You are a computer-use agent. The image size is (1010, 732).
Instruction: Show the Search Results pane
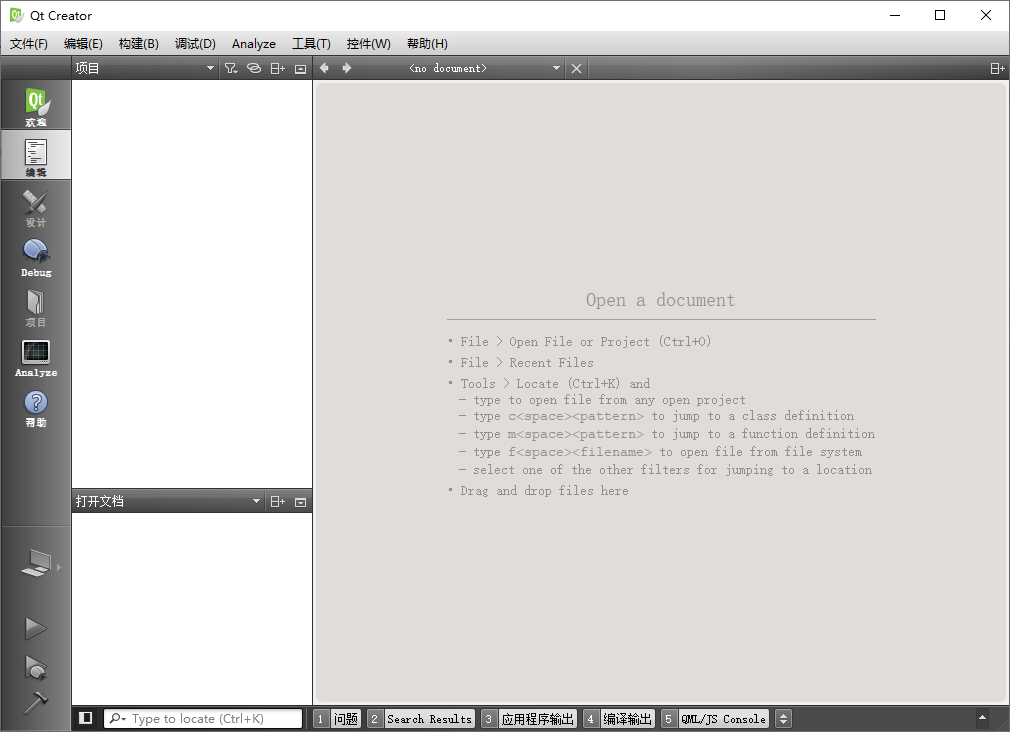pyautogui.click(x=421, y=718)
